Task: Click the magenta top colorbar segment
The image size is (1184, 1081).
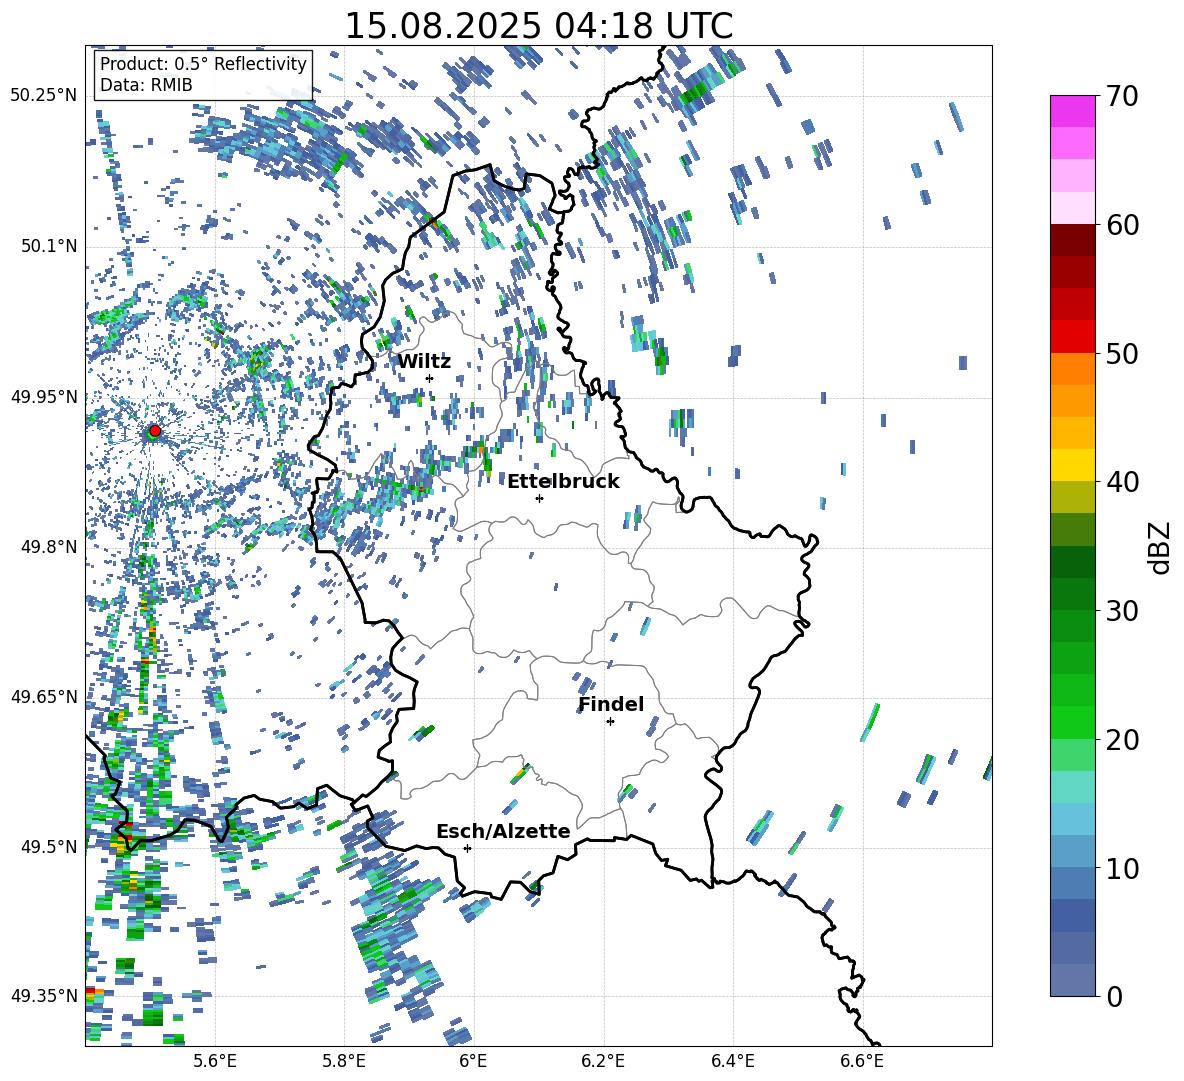Action: pos(1073,111)
